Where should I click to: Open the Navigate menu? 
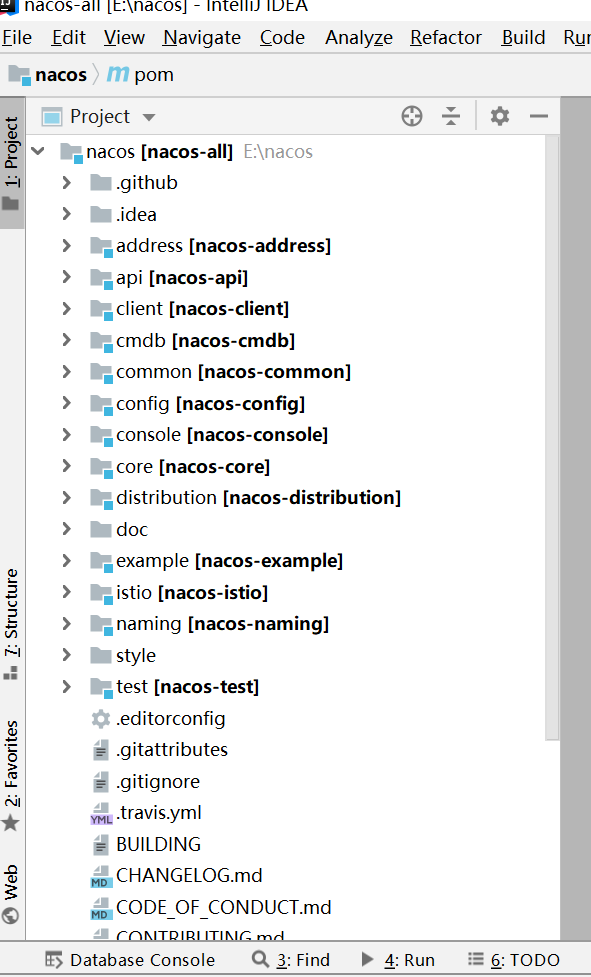click(202, 38)
